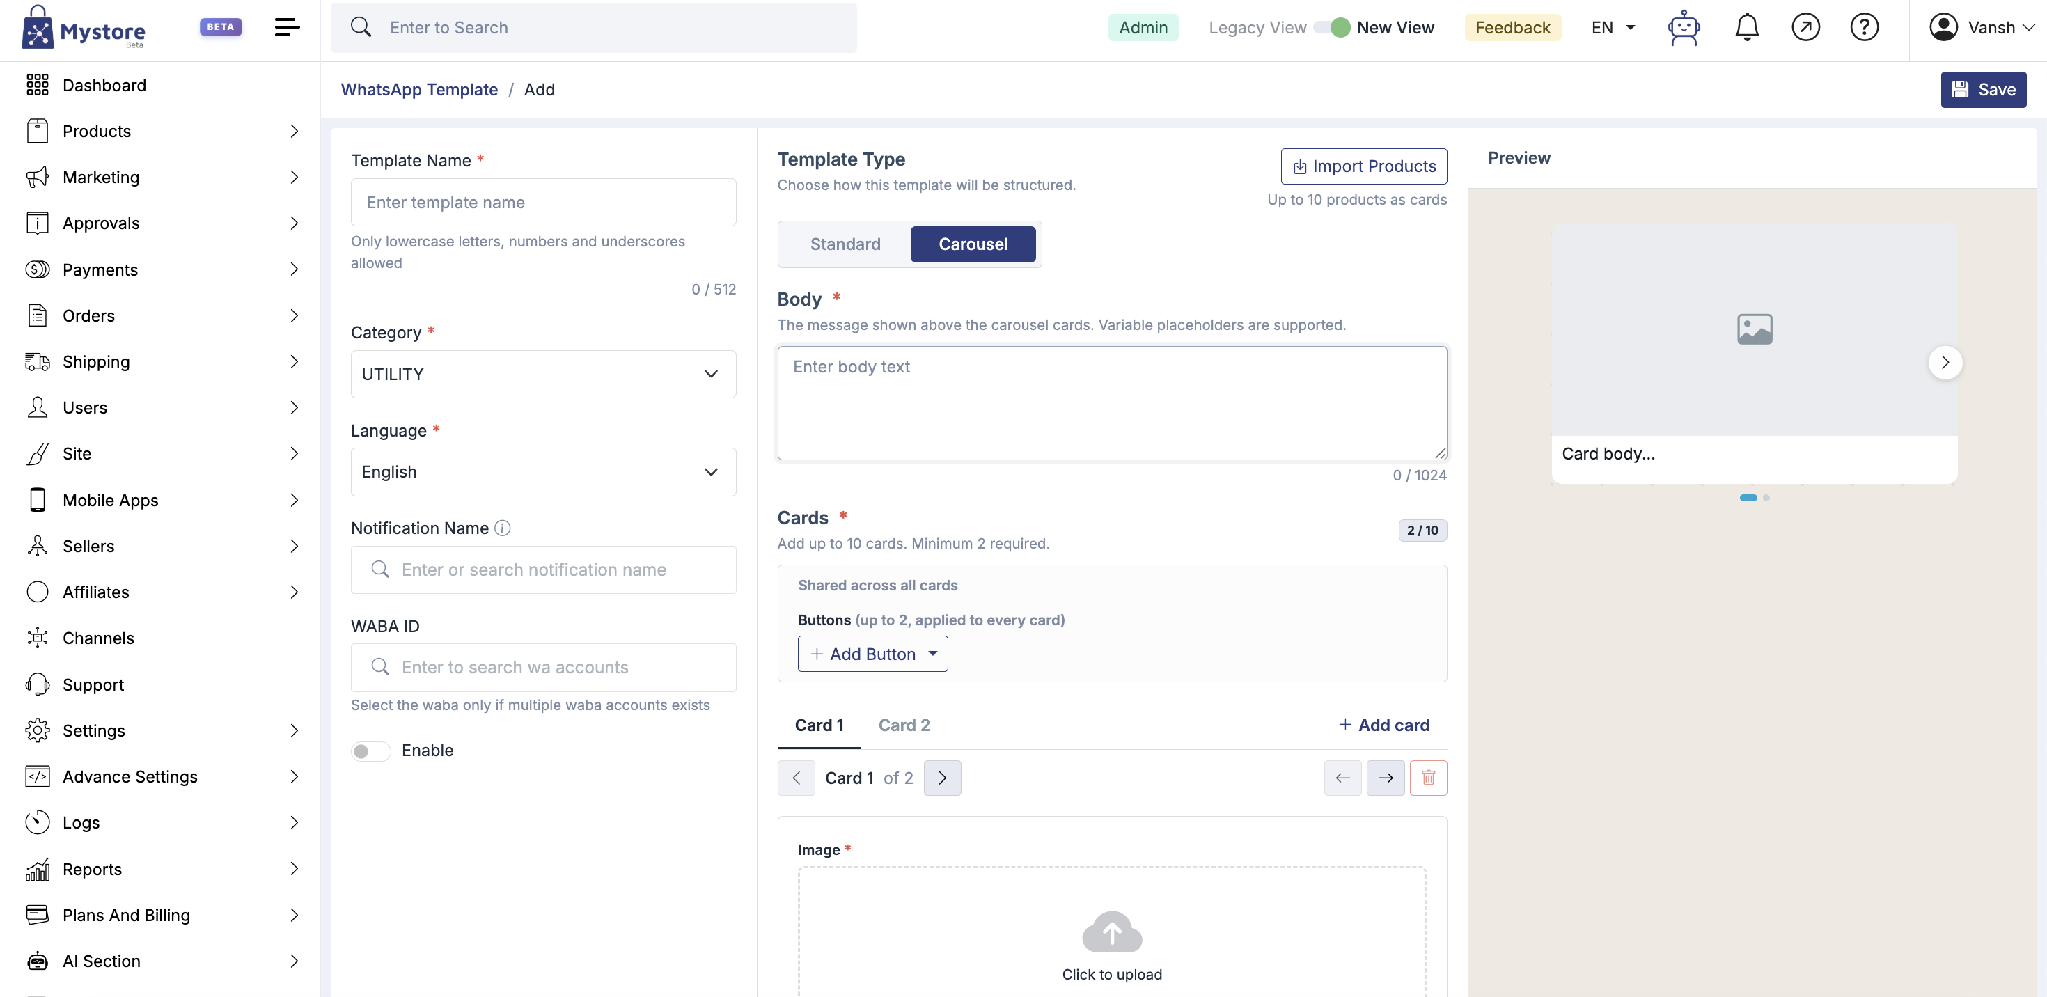Toggle the hamburger sidebar menu

287,27
